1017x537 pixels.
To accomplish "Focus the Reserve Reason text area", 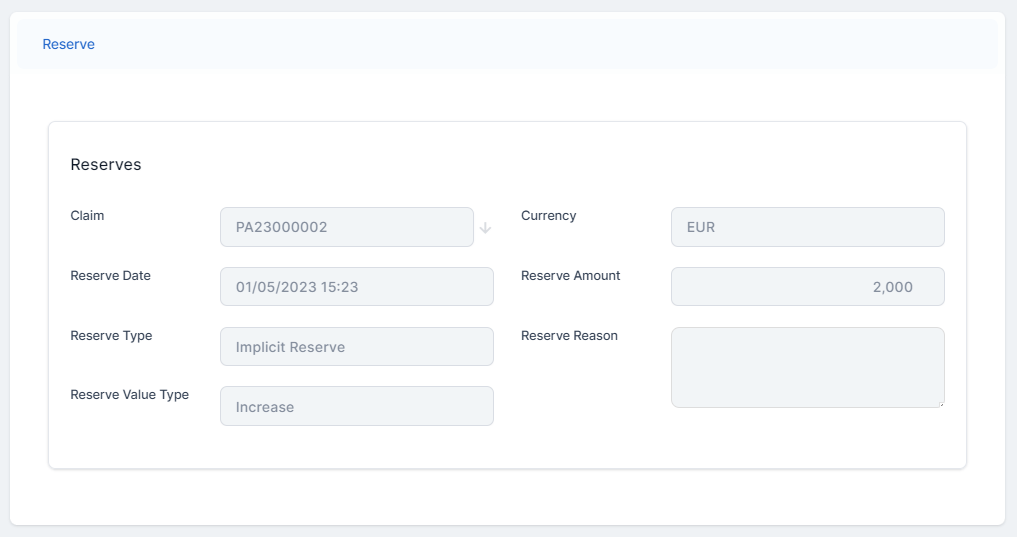I will tap(807, 367).
